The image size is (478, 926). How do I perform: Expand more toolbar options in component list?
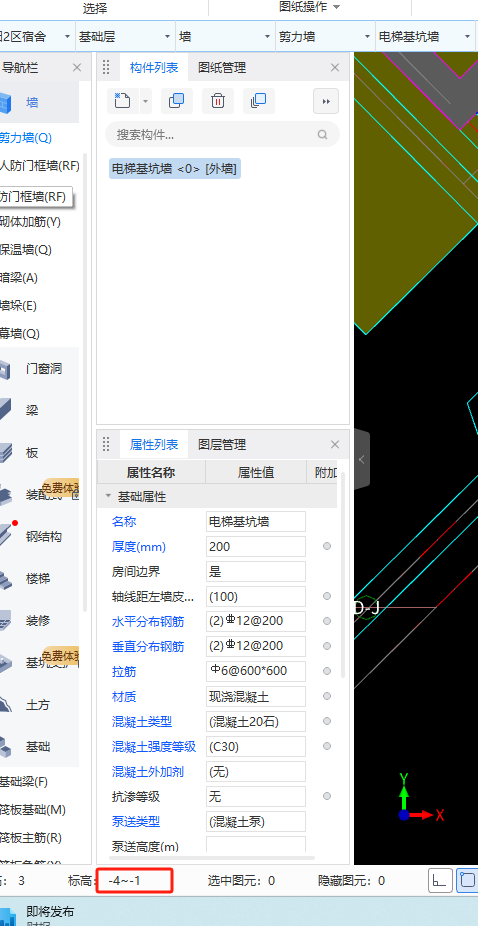tap(326, 101)
